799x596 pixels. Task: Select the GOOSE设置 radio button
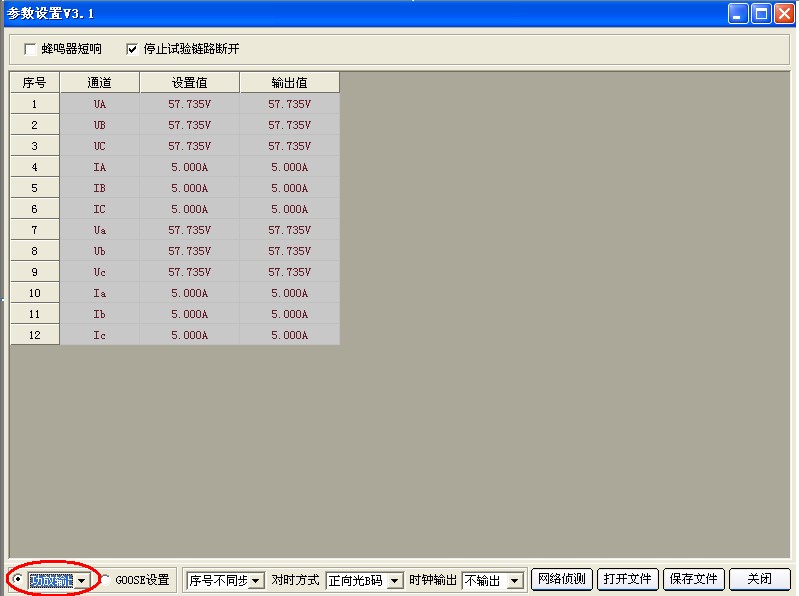click(x=106, y=580)
